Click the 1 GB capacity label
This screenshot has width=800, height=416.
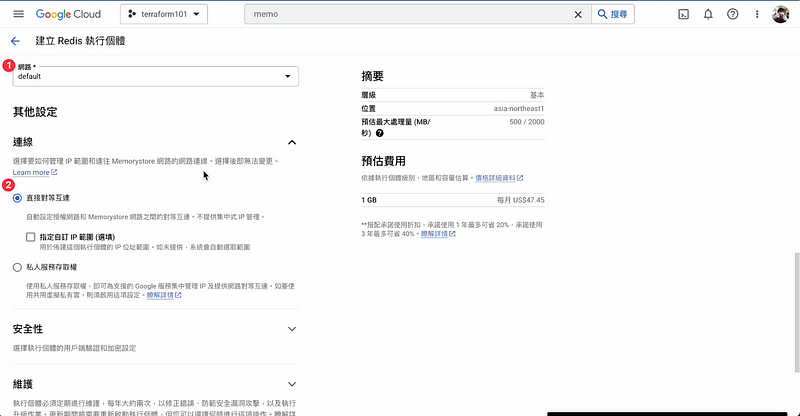369,200
